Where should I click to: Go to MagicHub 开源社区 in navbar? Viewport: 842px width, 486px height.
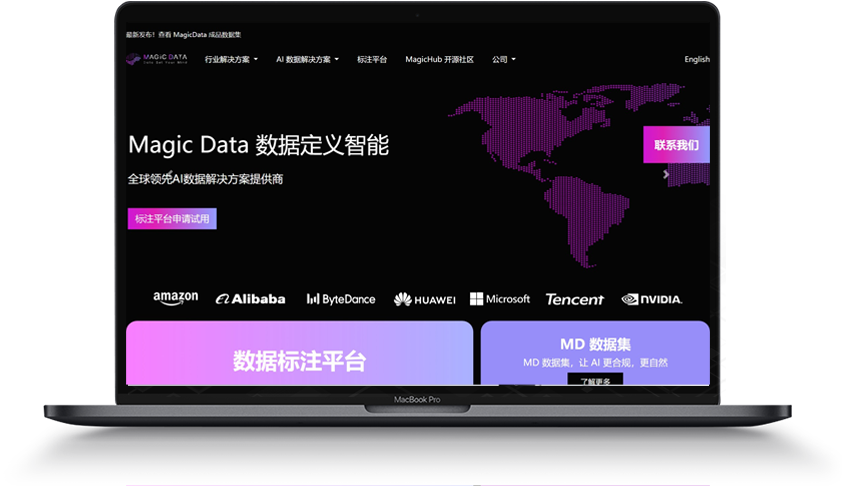pyautogui.click(x=439, y=60)
